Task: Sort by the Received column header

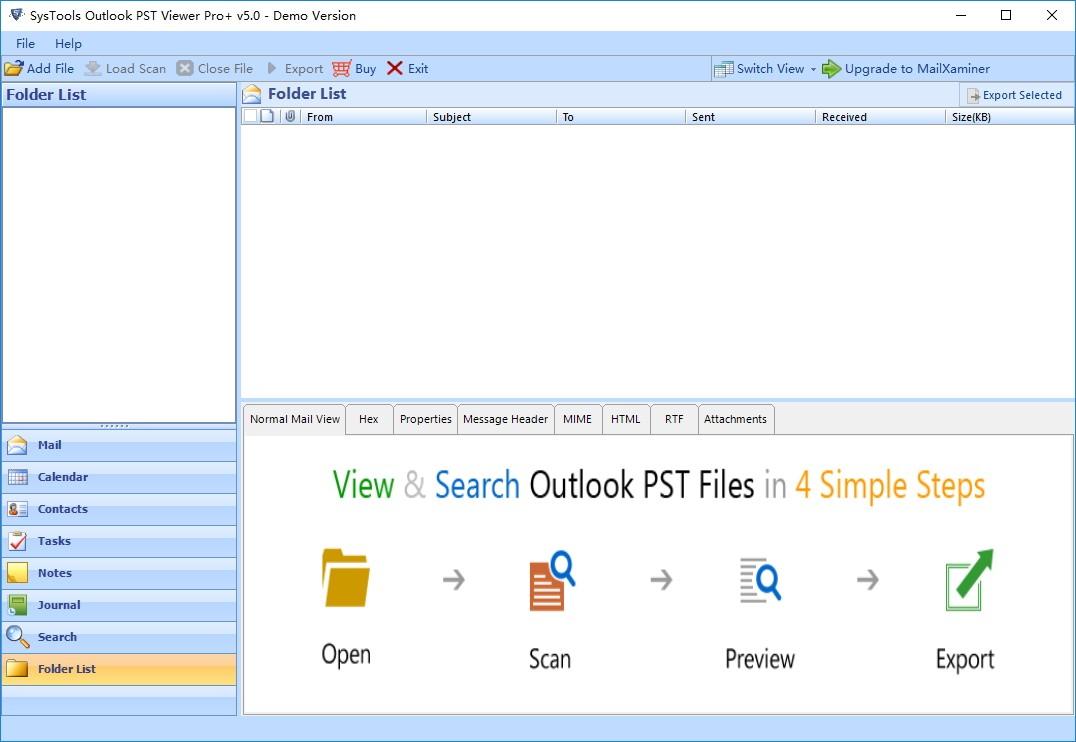Action: click(x=880, y=117)
